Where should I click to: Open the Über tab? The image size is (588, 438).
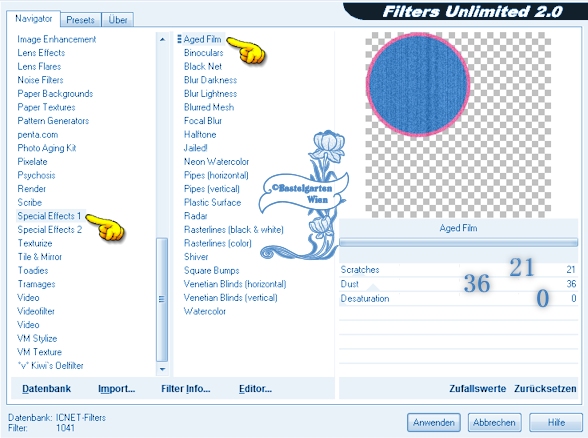tap(118, 20)
